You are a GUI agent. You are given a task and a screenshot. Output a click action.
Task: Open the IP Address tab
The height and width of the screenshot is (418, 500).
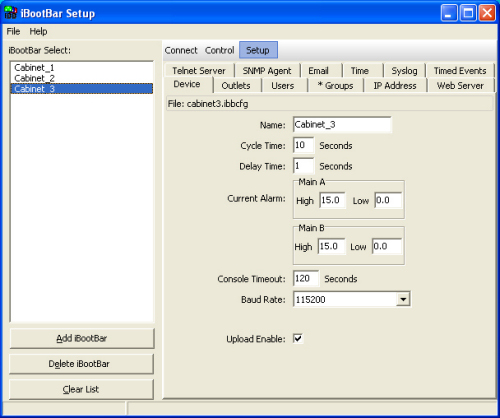tap(395, 86)
